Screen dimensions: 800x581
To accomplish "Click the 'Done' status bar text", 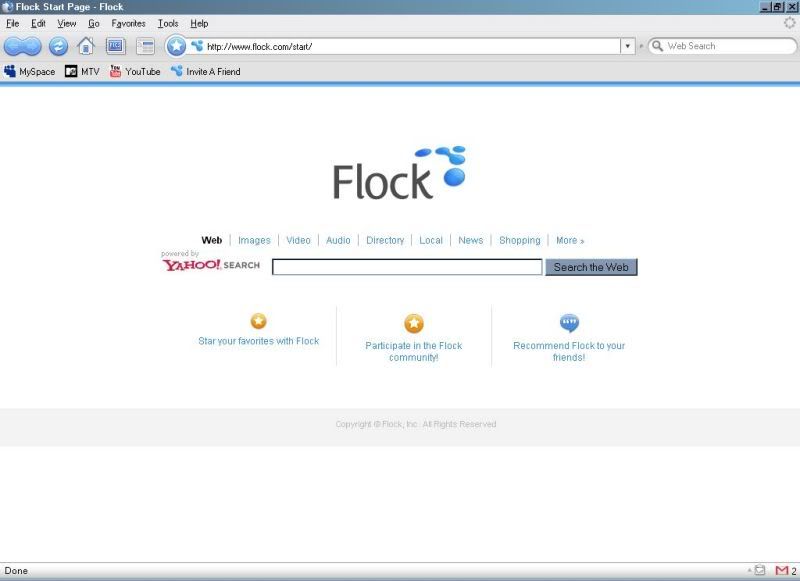I will (x=16, y=571).
